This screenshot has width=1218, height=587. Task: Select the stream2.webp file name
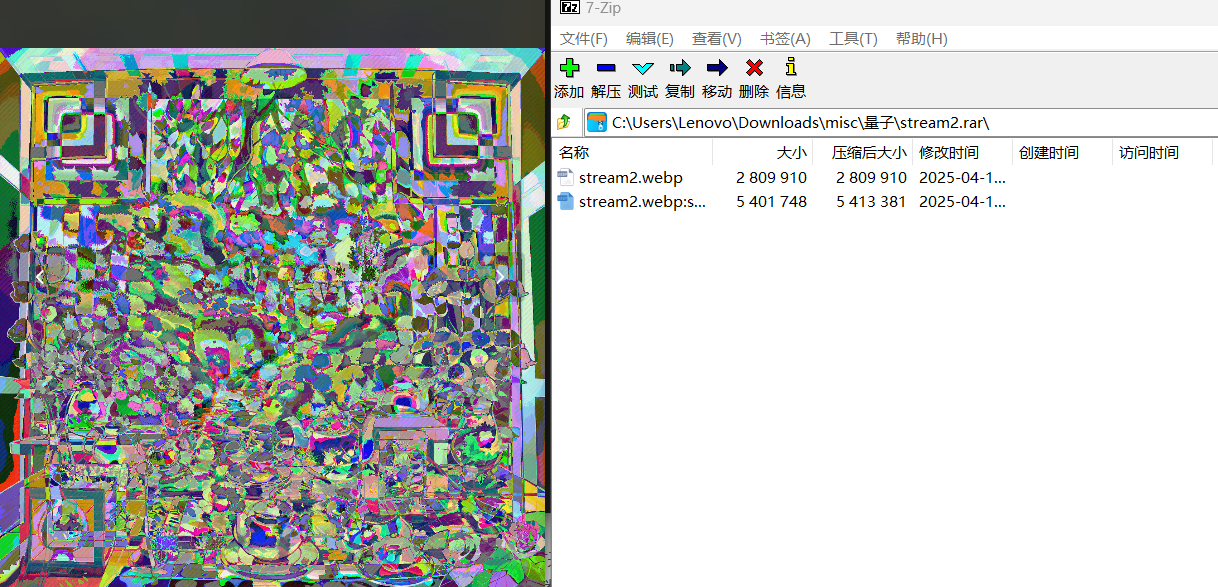[631, 178]
